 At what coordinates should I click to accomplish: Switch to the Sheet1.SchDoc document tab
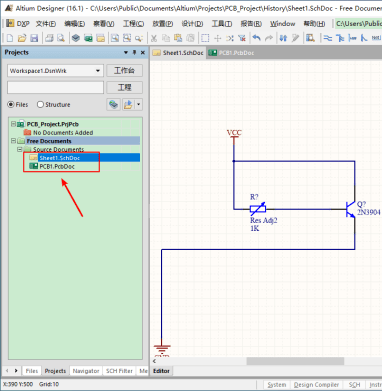[178, 53]
